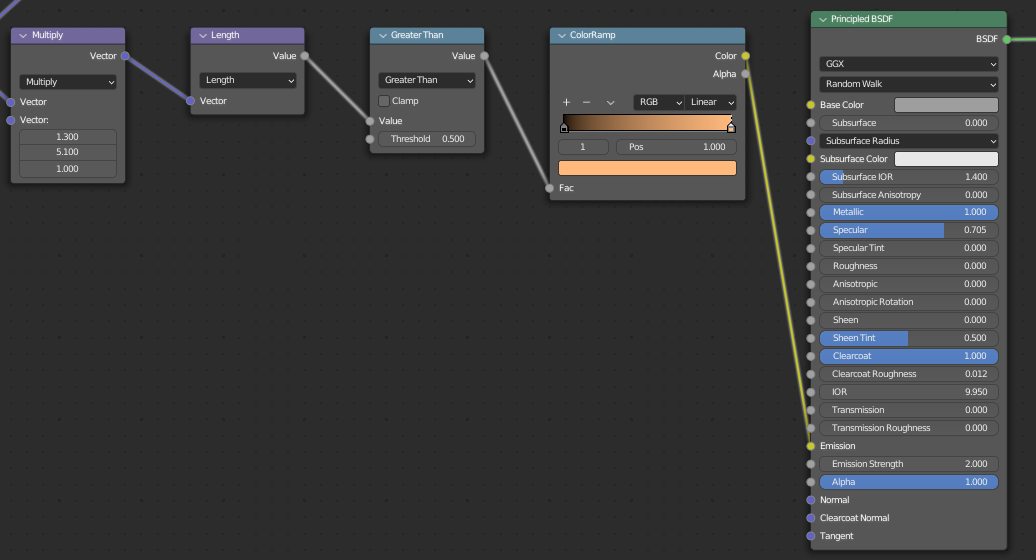This screenshot has width=1036, height=560.
Task: Enable the Clamp checkbox
Action: point(384,101)
